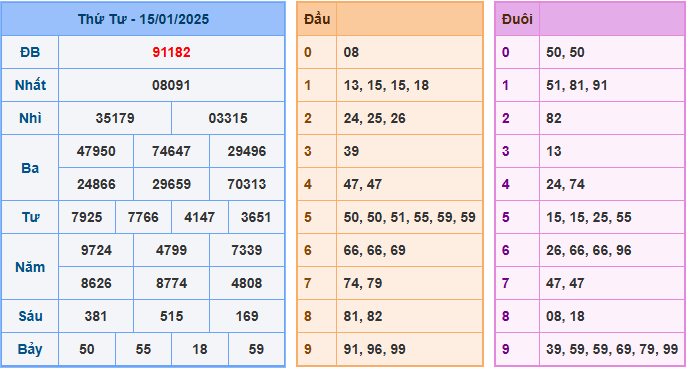Select second prize number 35179

[x=115, y=118]
